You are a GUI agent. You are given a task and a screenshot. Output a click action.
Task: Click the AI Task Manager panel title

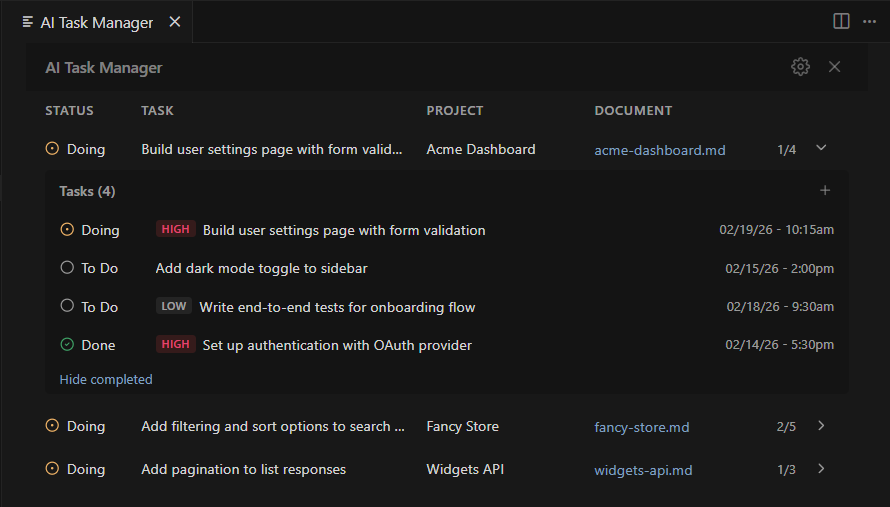tap(104, 68)
